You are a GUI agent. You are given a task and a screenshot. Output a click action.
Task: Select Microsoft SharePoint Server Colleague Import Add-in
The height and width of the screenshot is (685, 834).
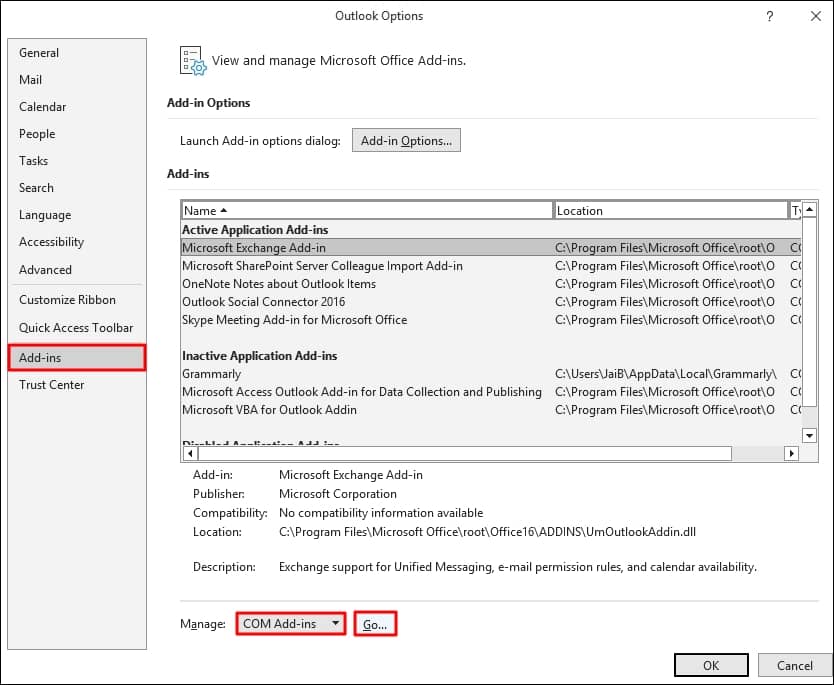click(x=491, y=266)
